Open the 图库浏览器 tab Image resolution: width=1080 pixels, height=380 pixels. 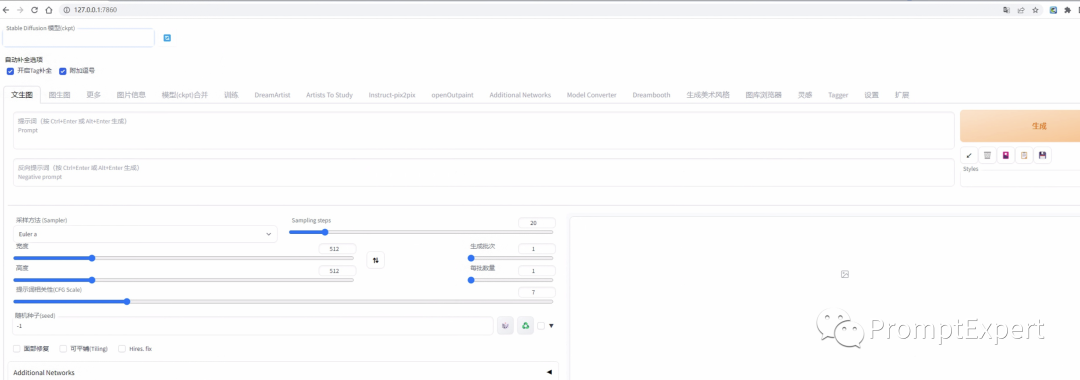tap(763, 95)
